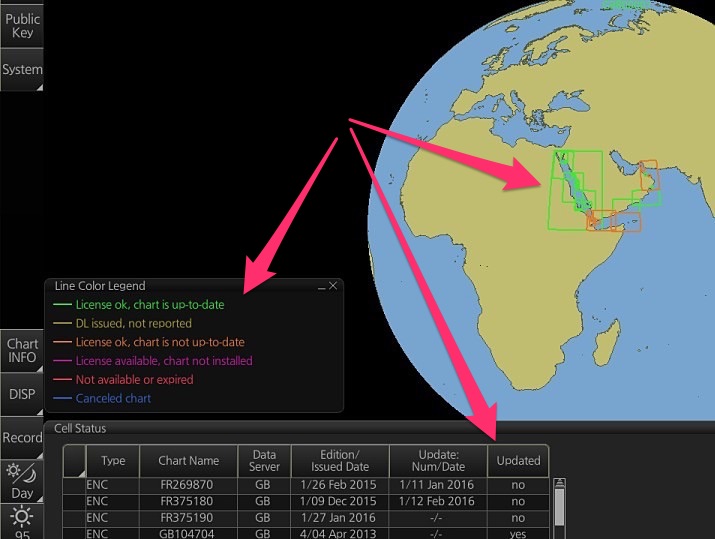The image size is (715, 539).
Task: Click the table corner select-all cell
Action: pyautogui.click(x=74, y=461)
